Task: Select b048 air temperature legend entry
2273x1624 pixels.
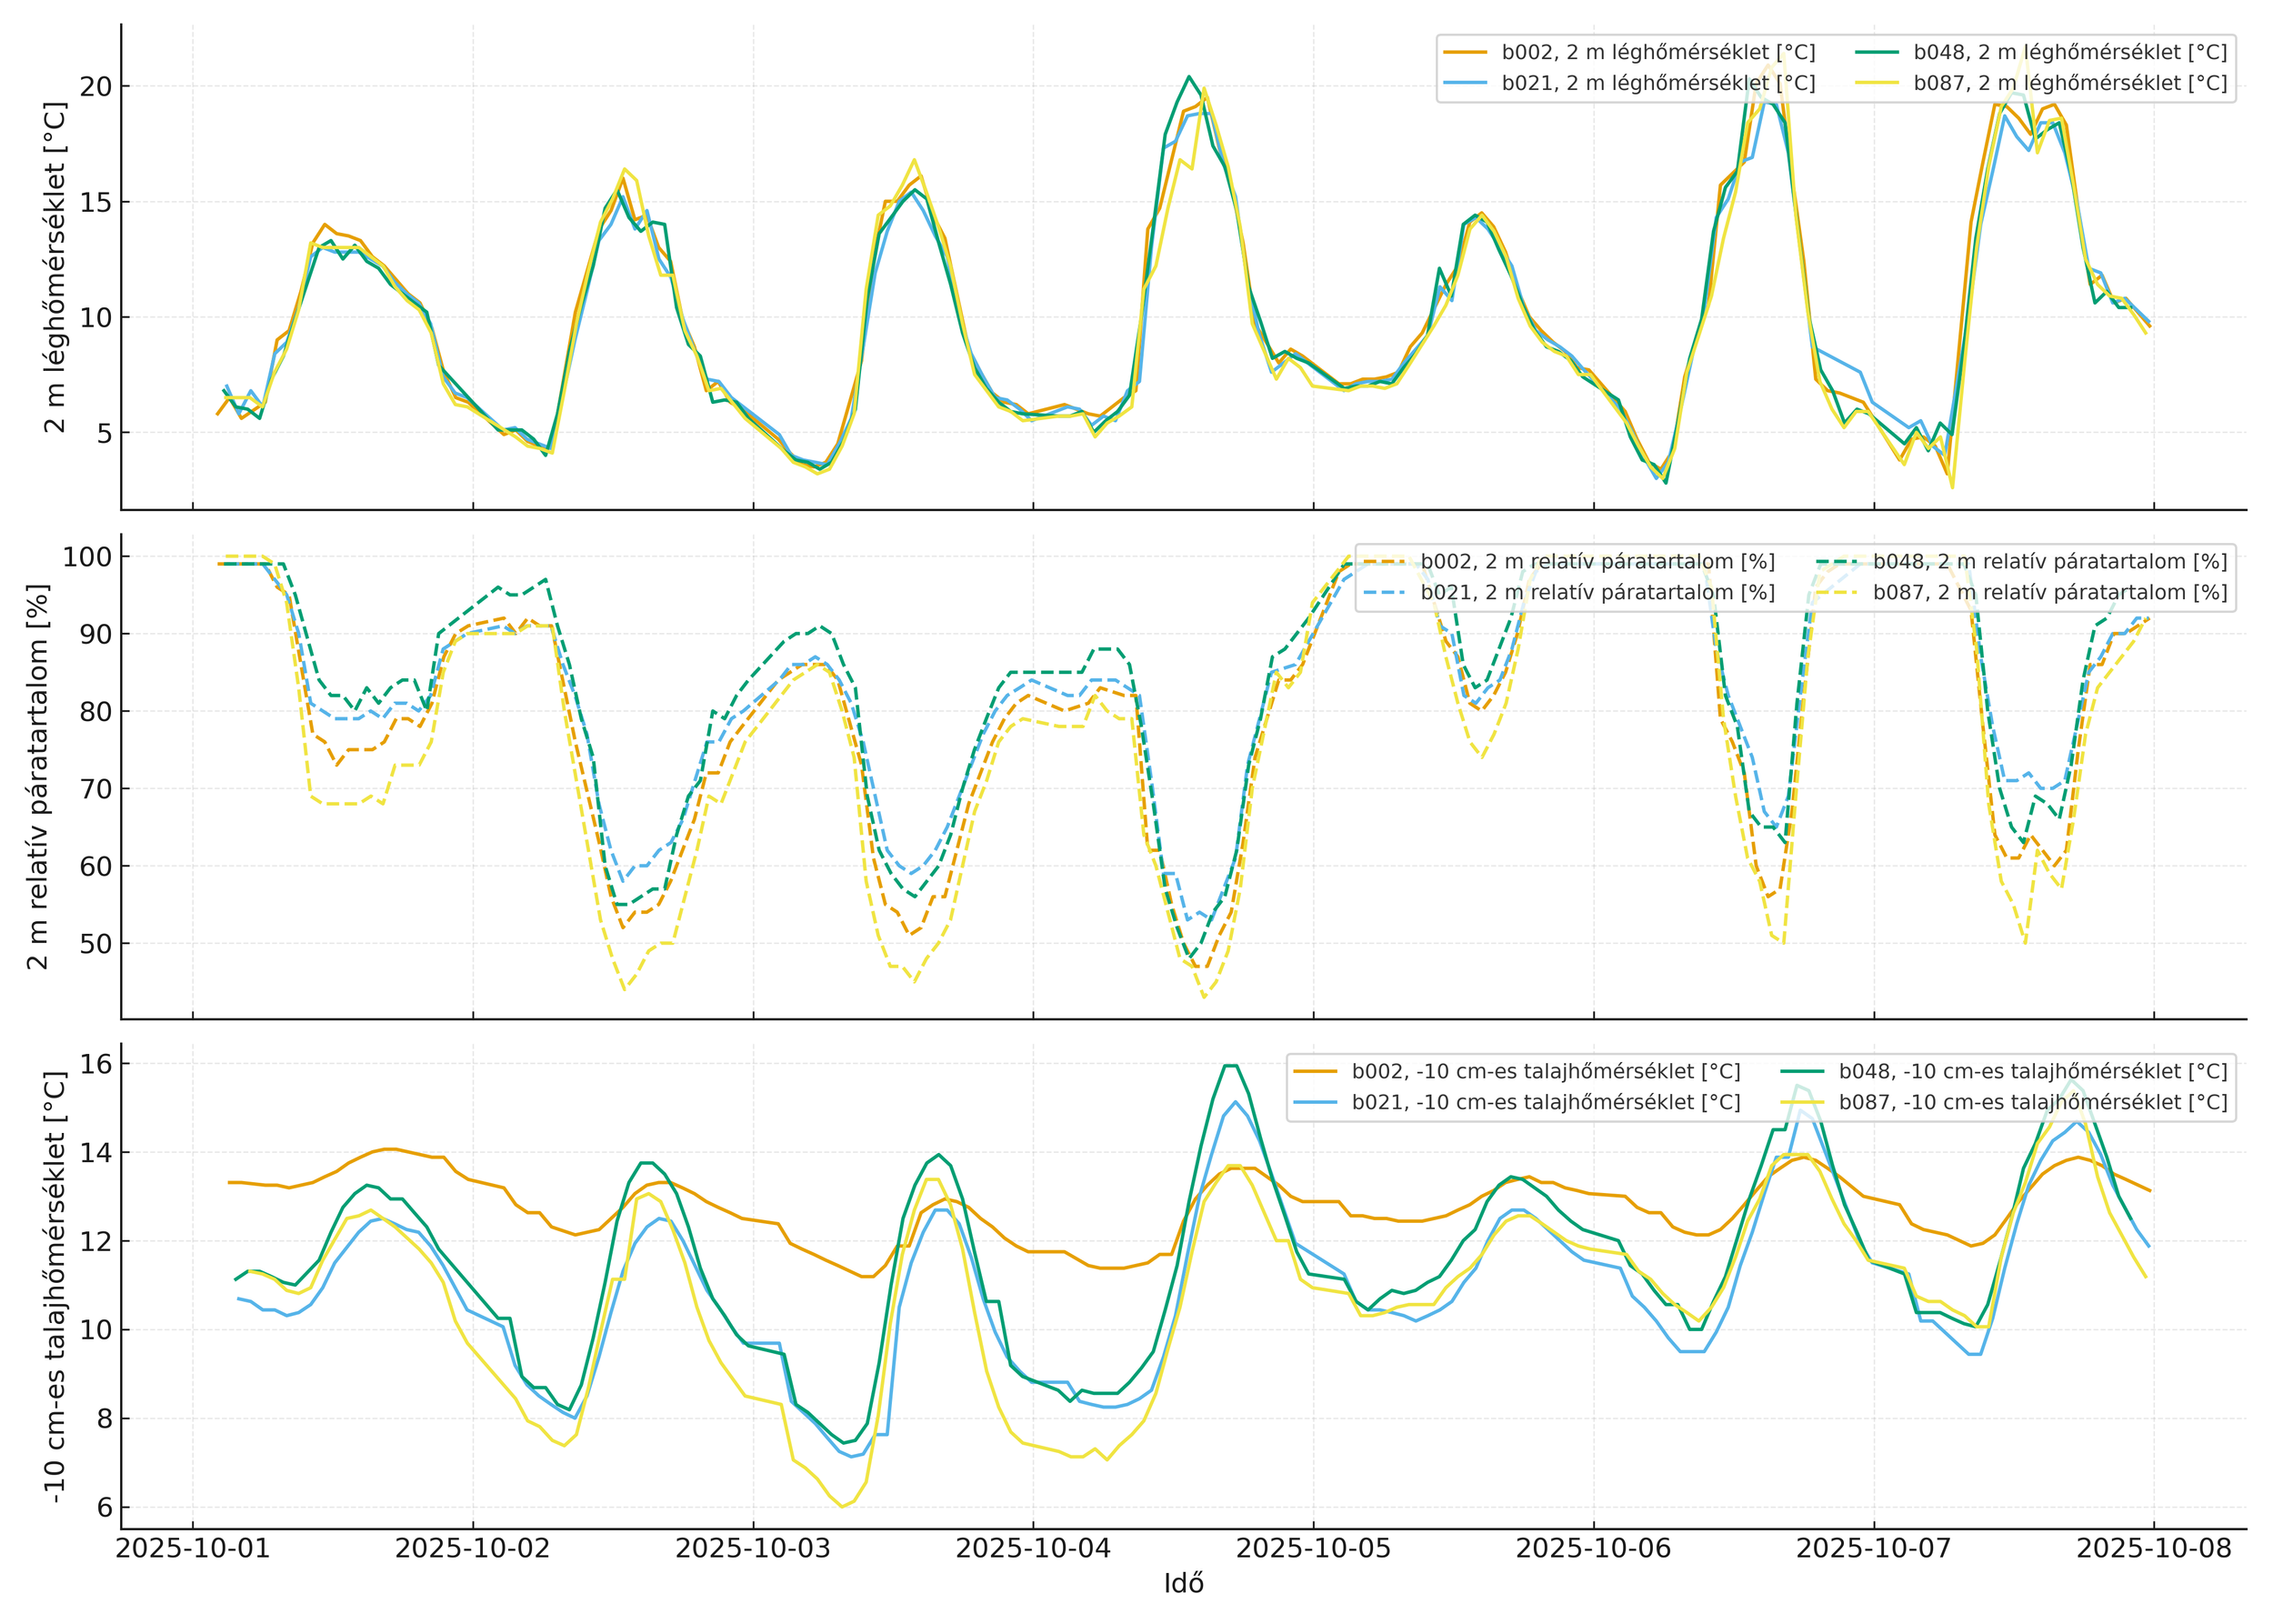Action: pos(2069,52)
